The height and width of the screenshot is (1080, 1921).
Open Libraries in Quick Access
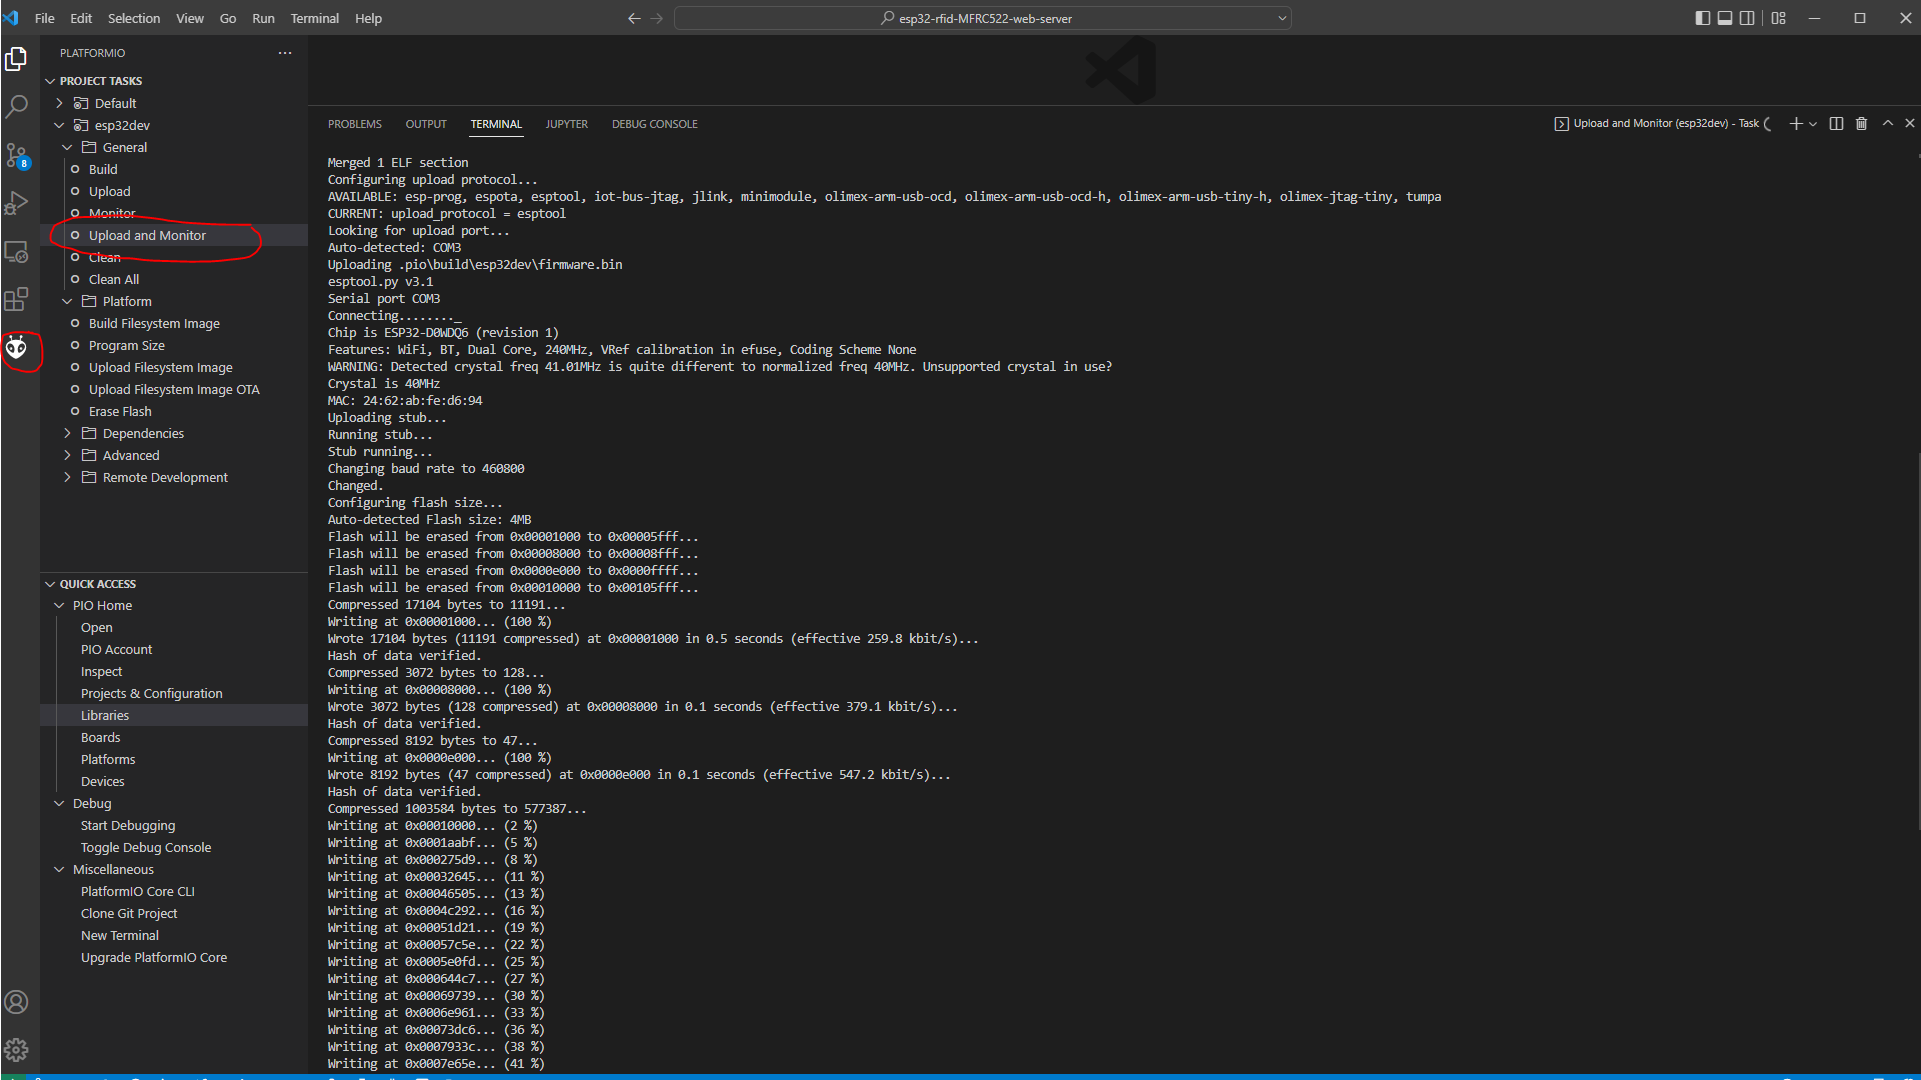point(104,715)
